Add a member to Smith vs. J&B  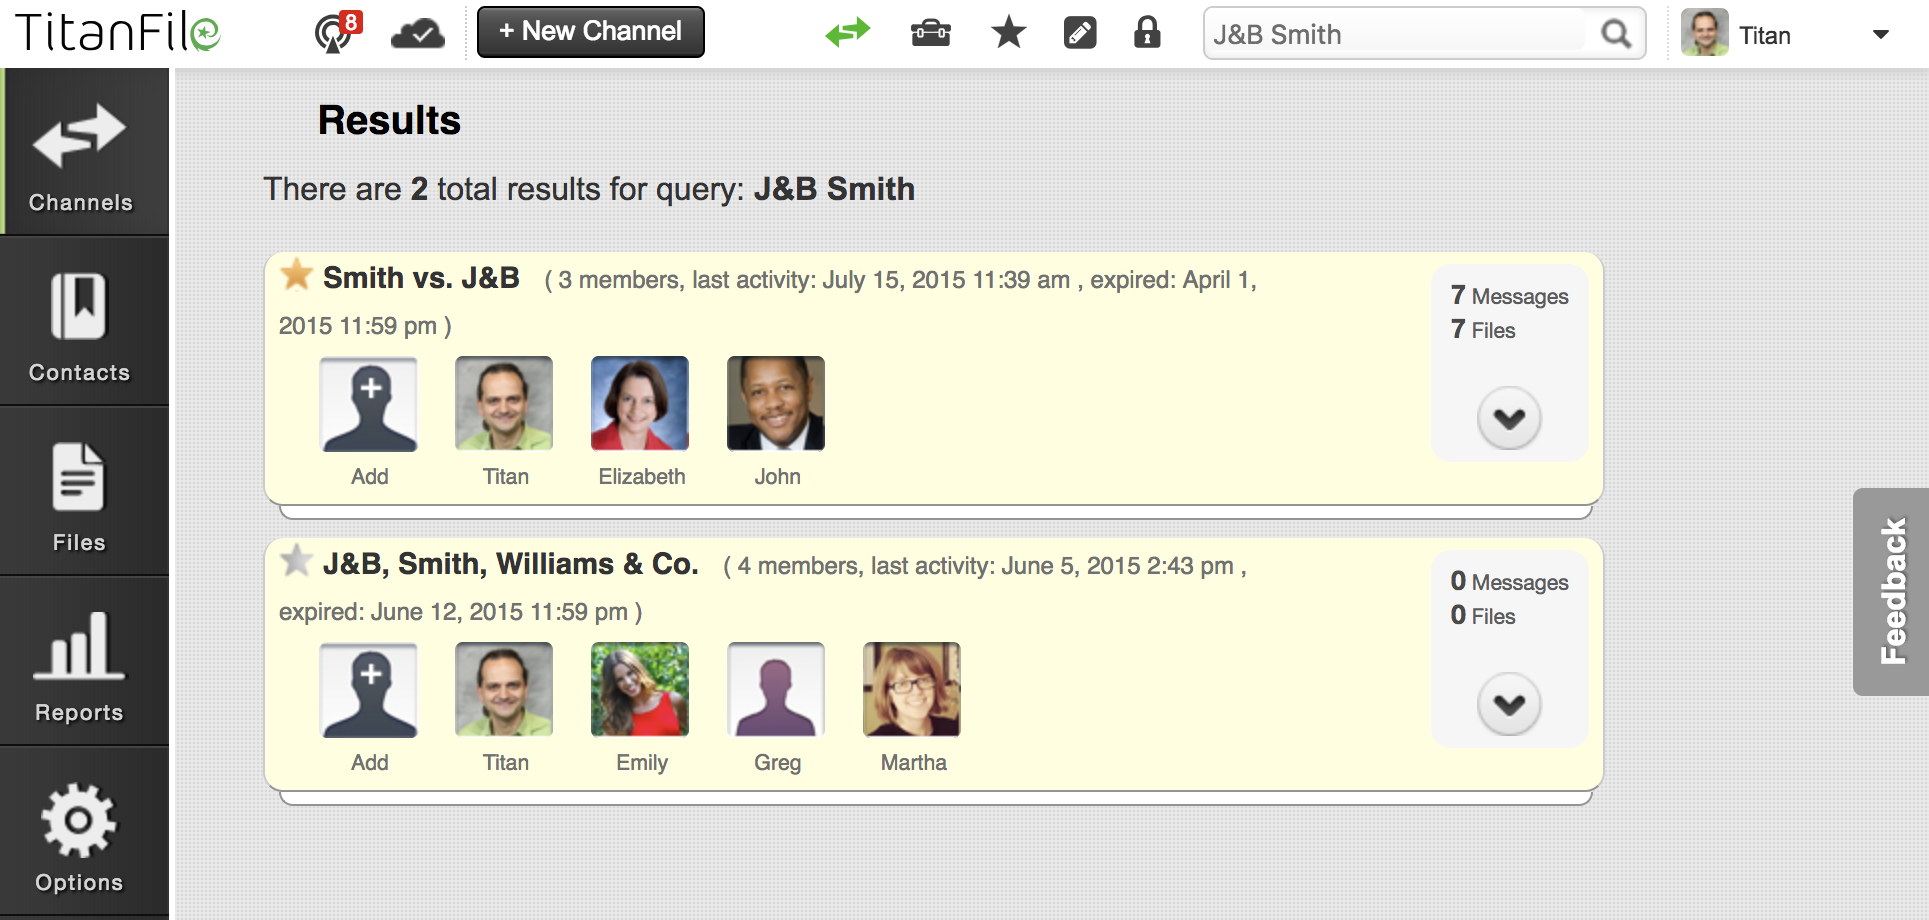369,404
